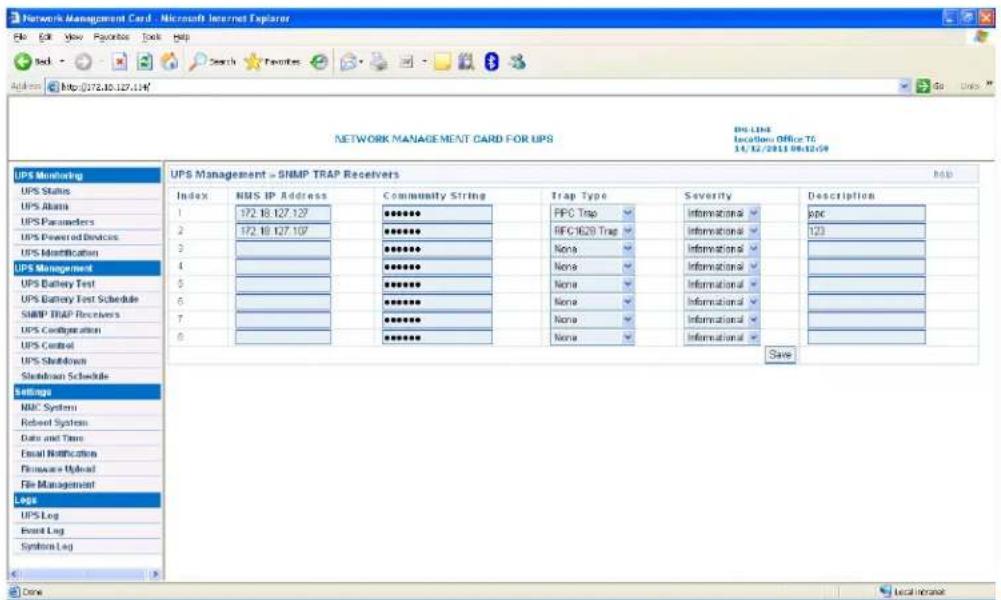Viewport: 1001px width, 600px height.
Task: Open Severity dropdown in row 2
Action: [721, 231]
